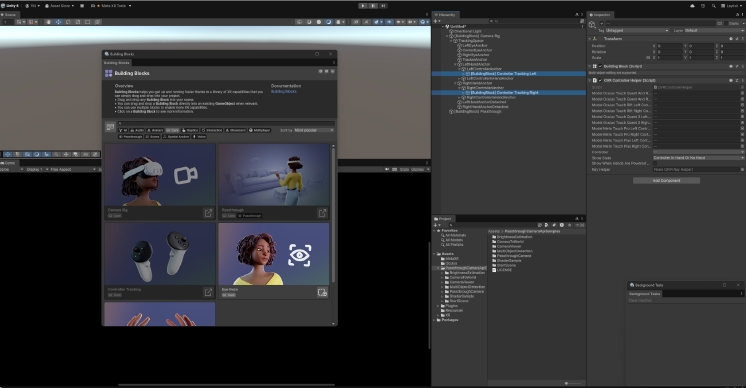Viewport: 746px width, 388px height.
Task: Open the Asset Store dropdown in toolbar
Action: click(59, 6)
